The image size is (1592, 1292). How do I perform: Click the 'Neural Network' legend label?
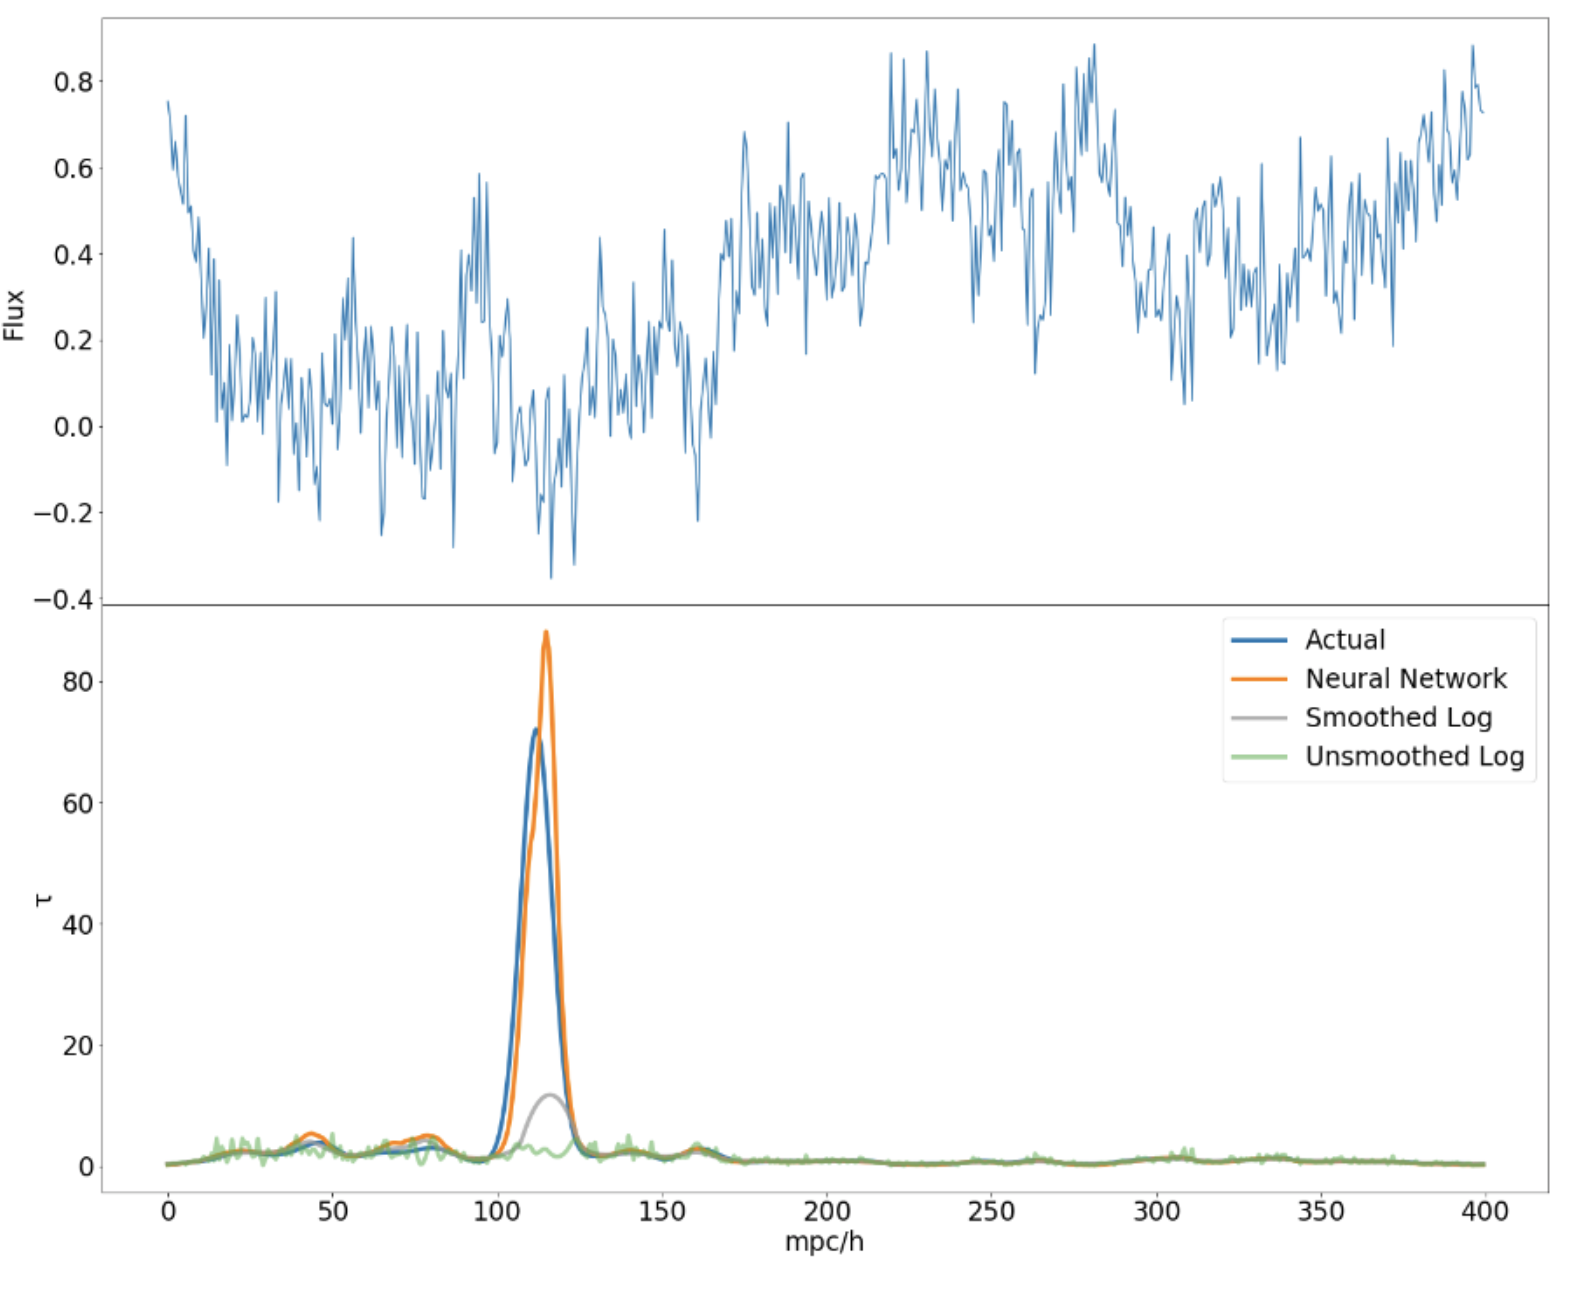[x=1405, y=679]
